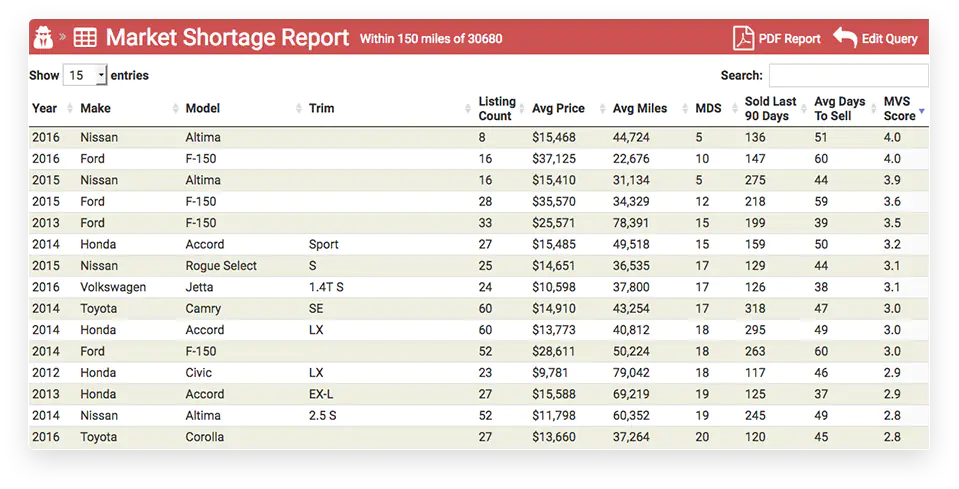This screenshot has width=959, height=489.
Task: Click the '2.5 S' trim cell
Action: [322, 416]
